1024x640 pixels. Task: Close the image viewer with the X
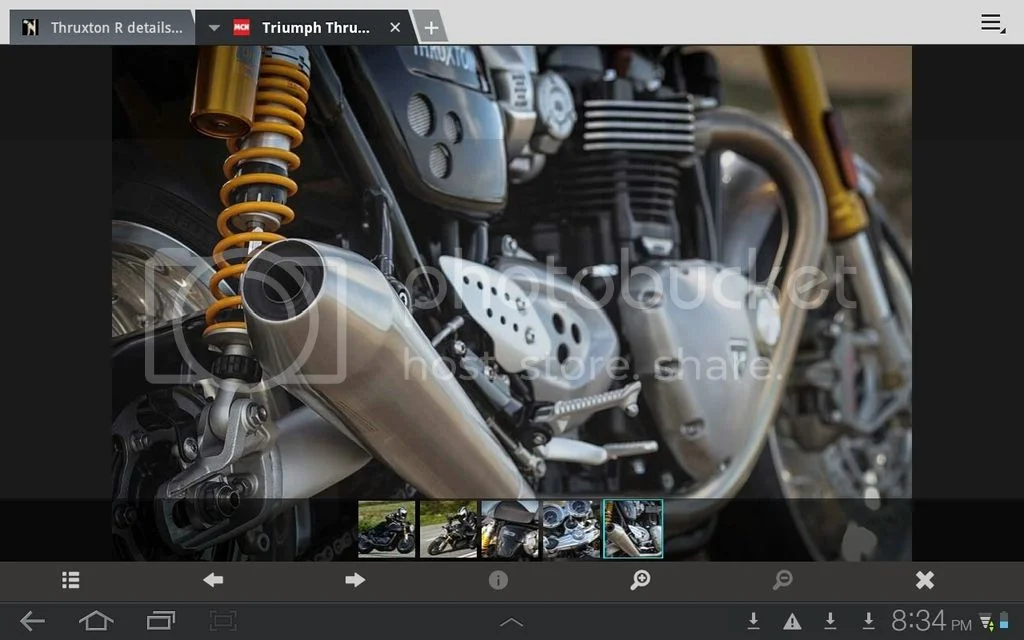(925, 580)
